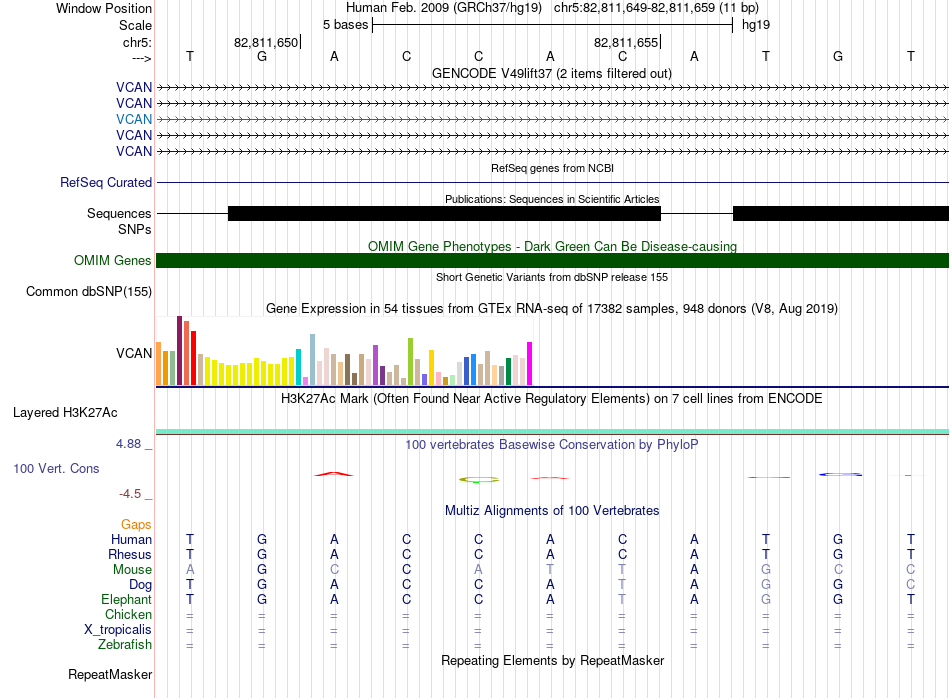Viewport: 950px width, 698px height.
Task: Open the H3K27Ac Mark ENCODE track title
Action: tap(552, 399)
